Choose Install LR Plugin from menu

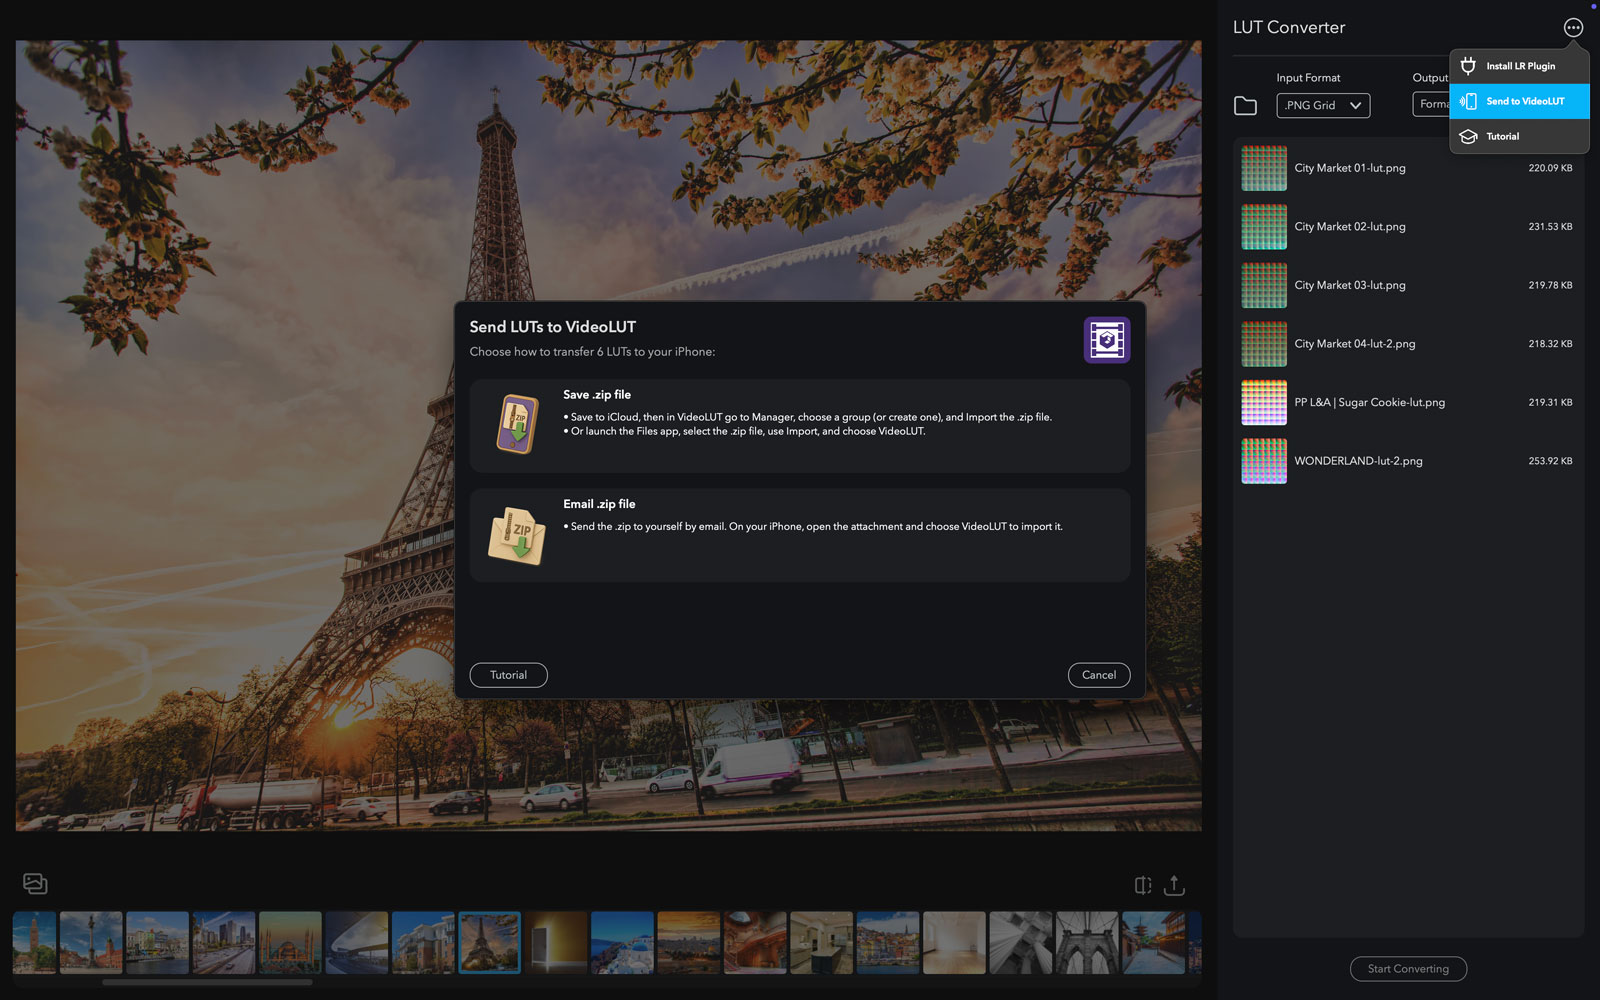click(x=1519, y=66)
